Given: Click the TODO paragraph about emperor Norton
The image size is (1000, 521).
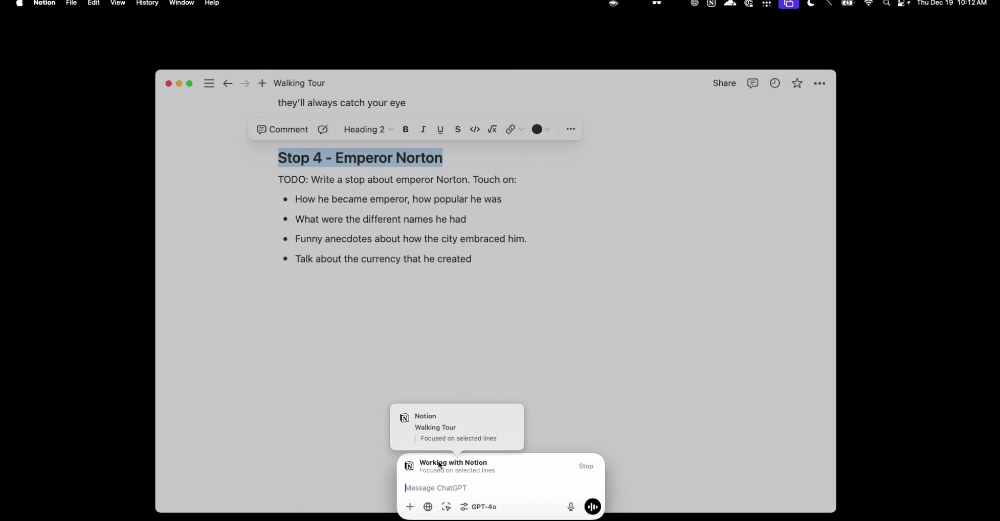Looking at the screenshot, I should click(x=397, y=180).
